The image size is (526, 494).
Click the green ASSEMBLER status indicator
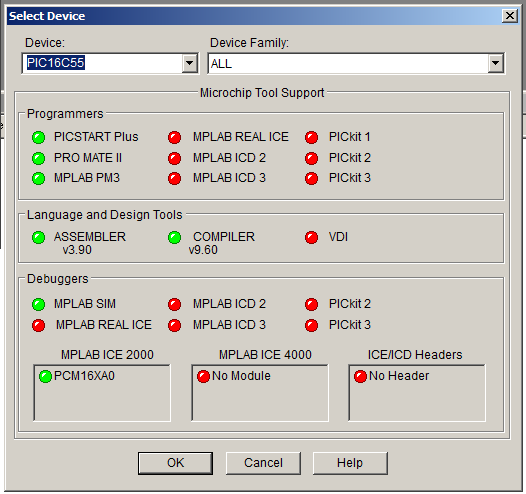coord(39,237)
